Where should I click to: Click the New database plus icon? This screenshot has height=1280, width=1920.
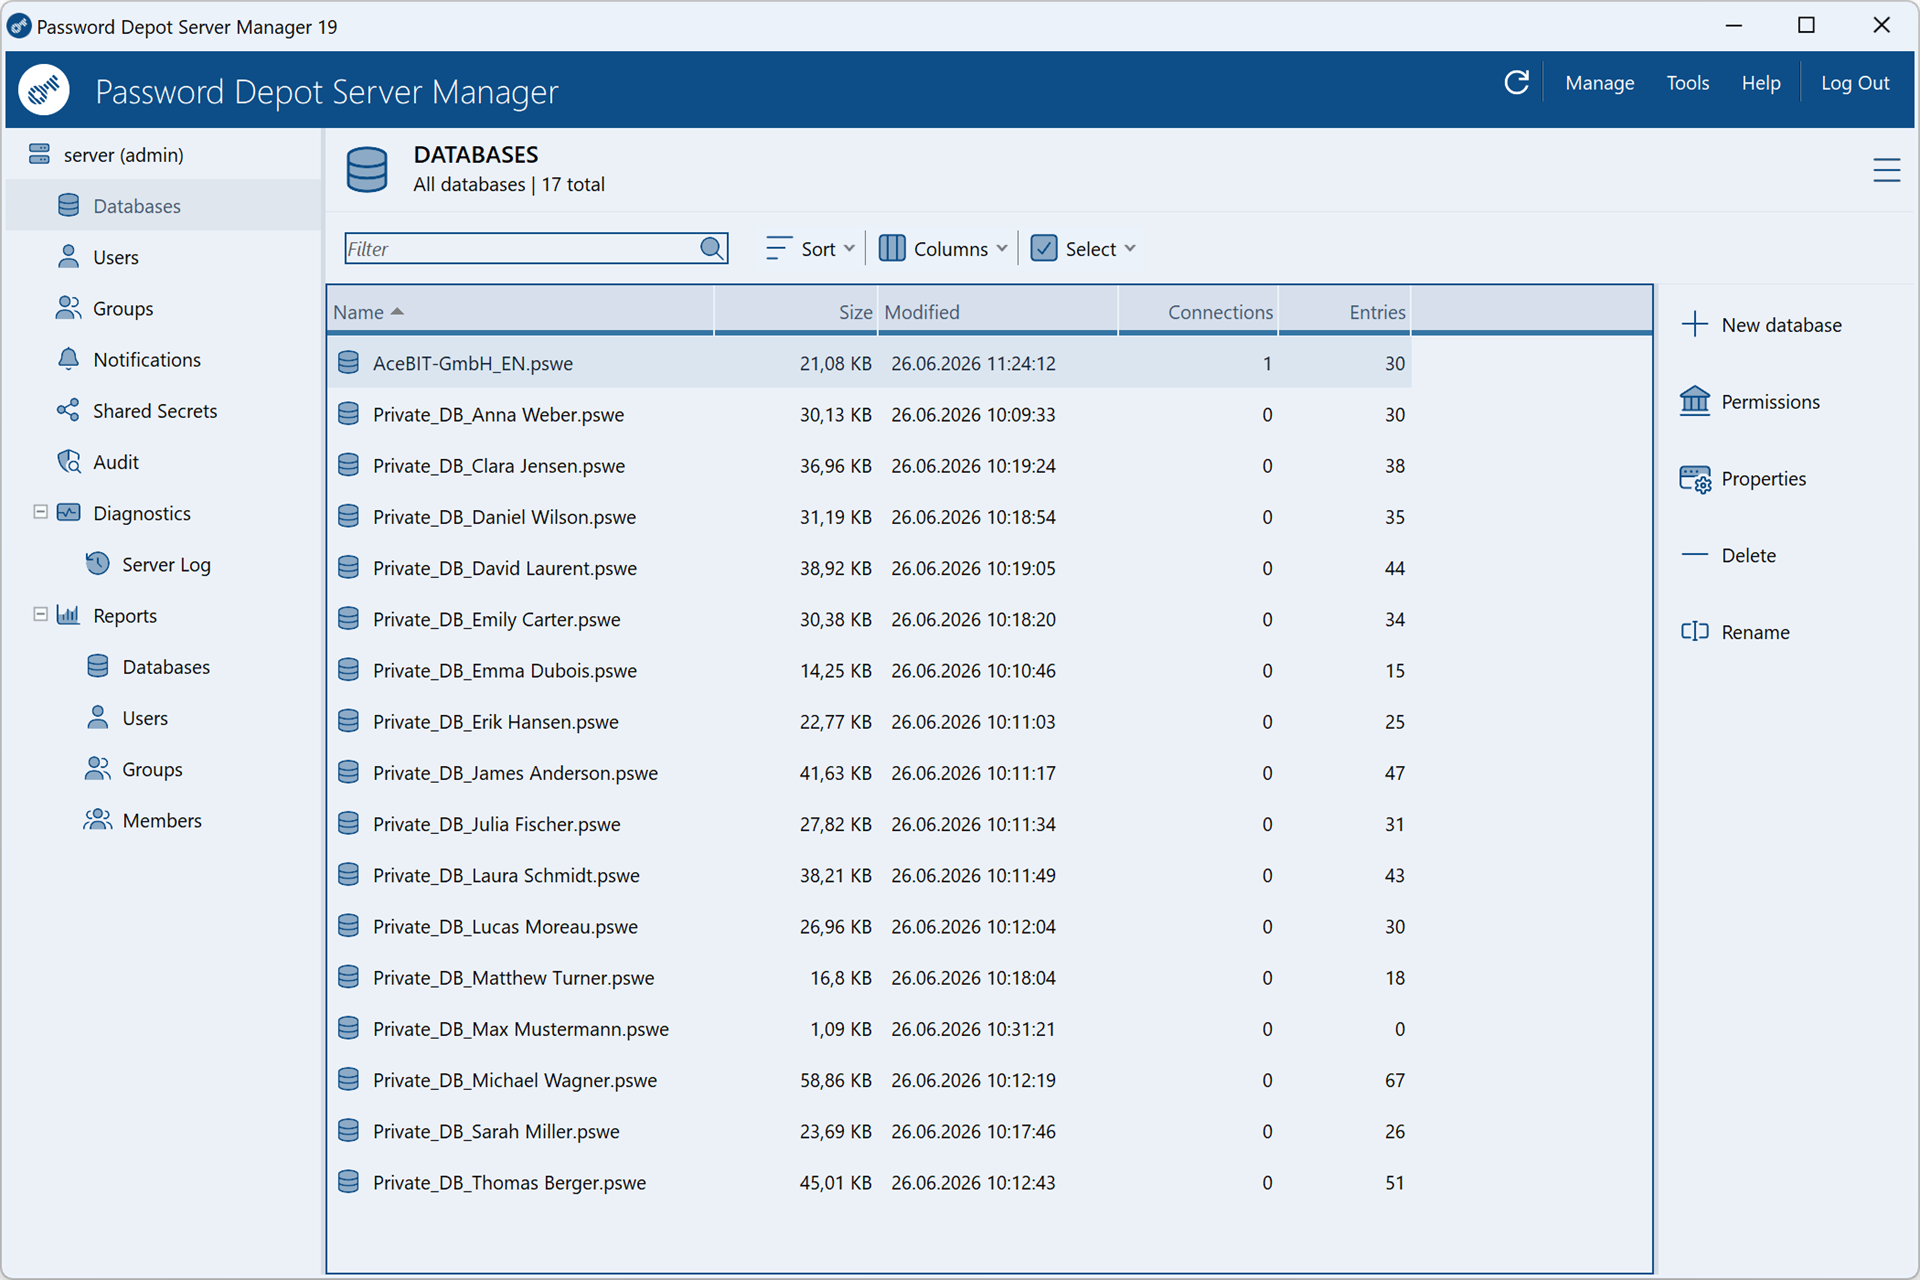[x=1694, y=324]
